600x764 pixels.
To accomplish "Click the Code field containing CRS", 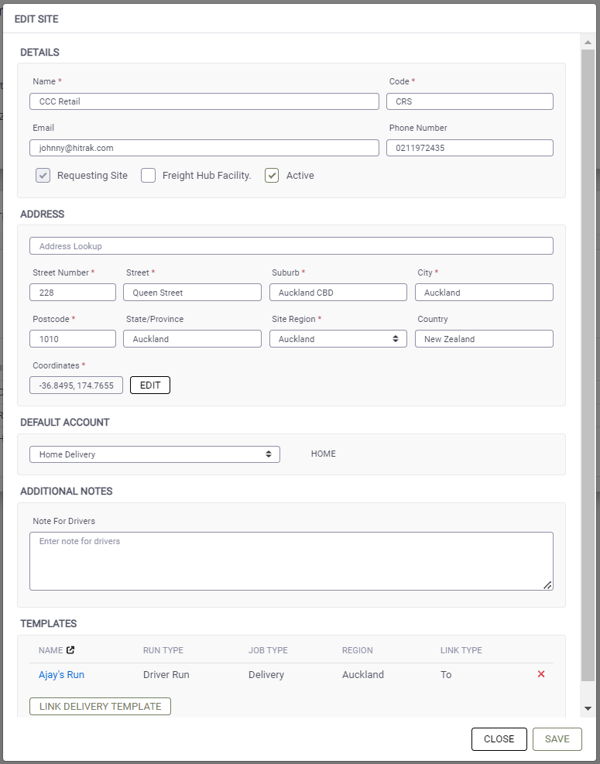I will (470, 101).
